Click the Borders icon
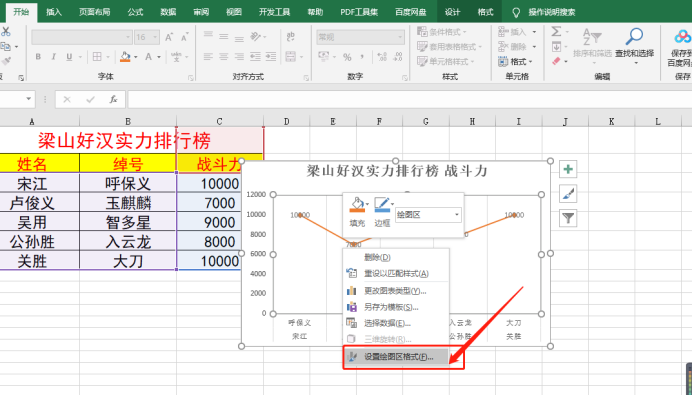 tap(97, 57)
